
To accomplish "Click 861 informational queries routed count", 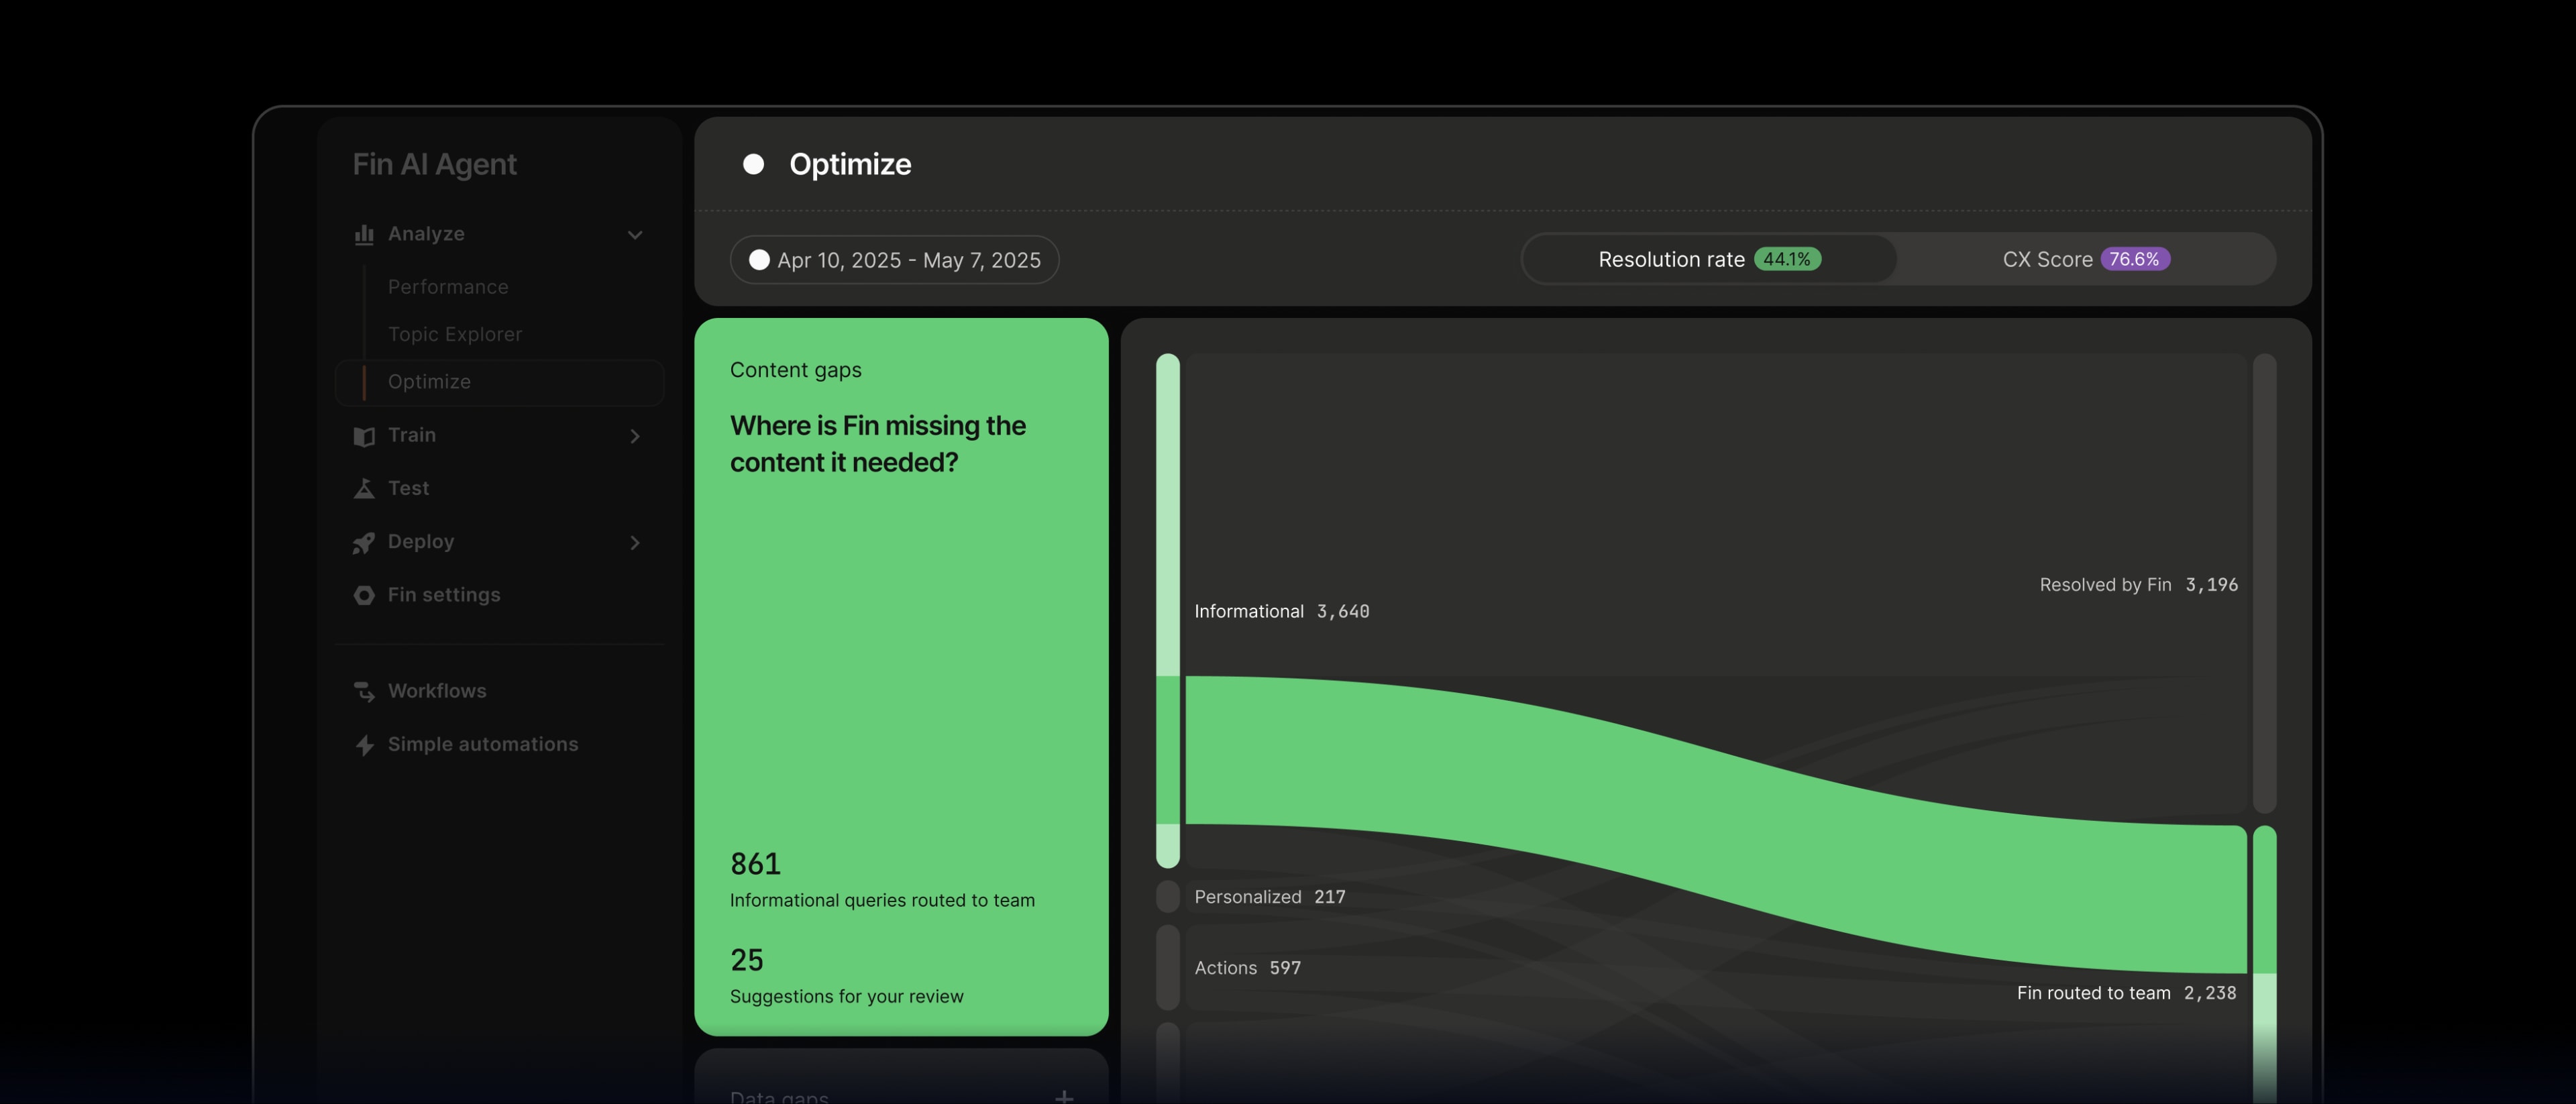I will click(x=755, y=863).
